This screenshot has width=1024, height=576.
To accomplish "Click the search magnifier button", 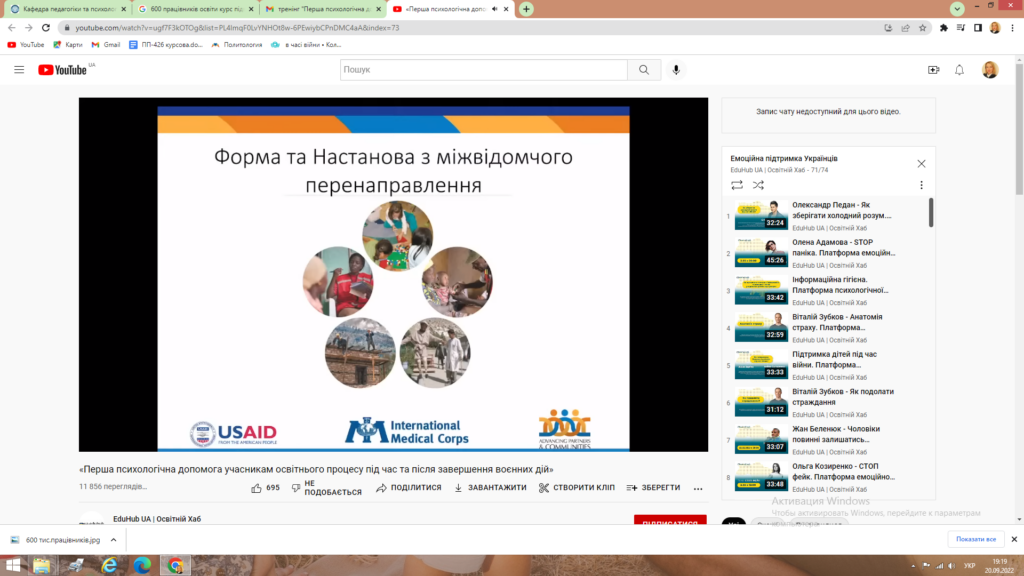I will tap(643, 70).
